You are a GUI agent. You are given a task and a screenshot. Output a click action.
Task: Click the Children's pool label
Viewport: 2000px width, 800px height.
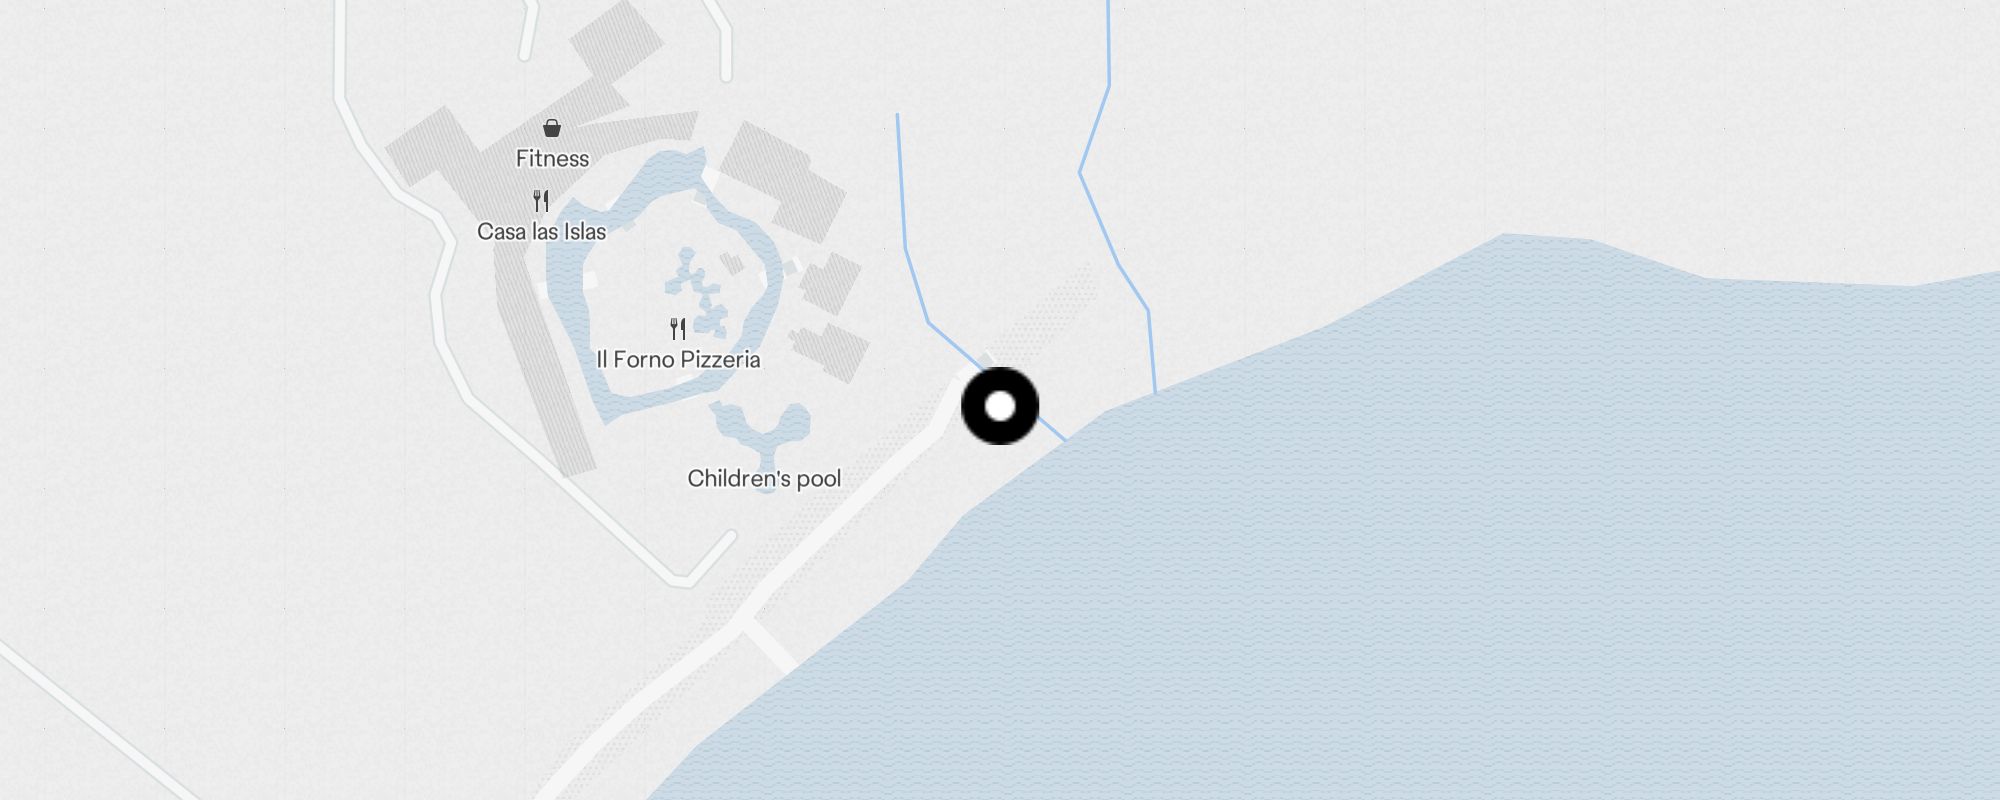coord(764,479)
